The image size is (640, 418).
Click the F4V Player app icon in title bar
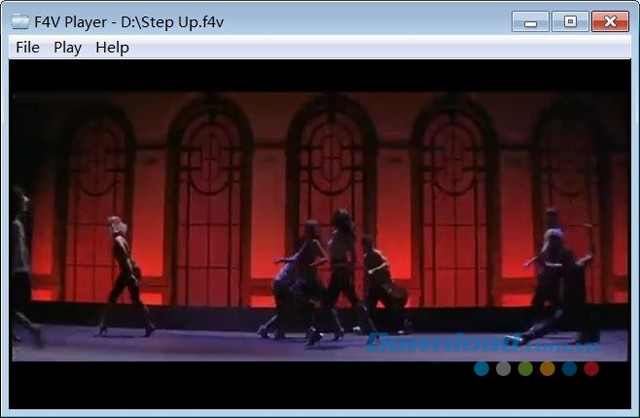20,21
